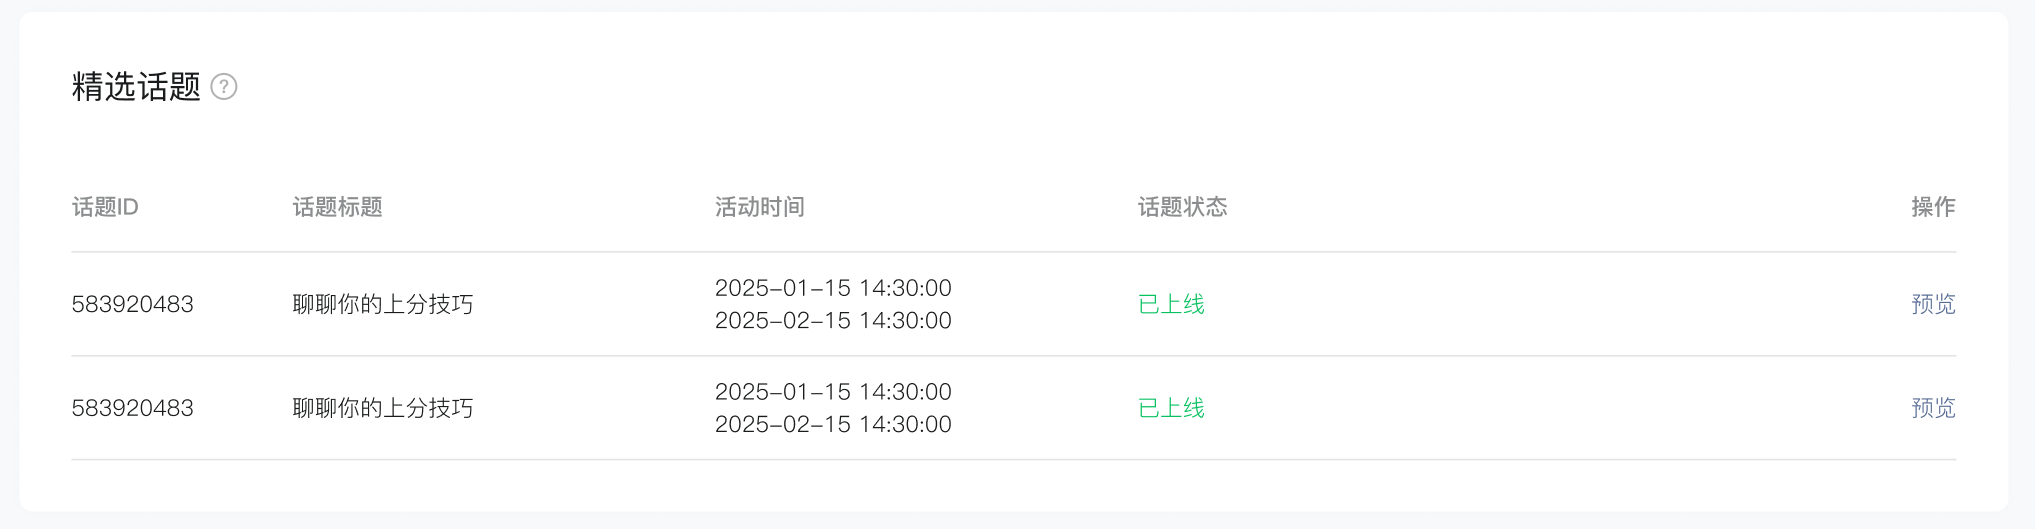Click 聊聊你的上分技巧 title in first row

click(382, 304)
